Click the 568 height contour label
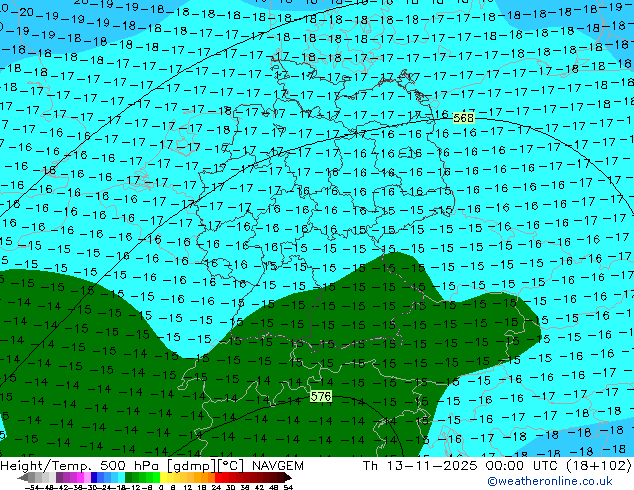 [463, 118]
